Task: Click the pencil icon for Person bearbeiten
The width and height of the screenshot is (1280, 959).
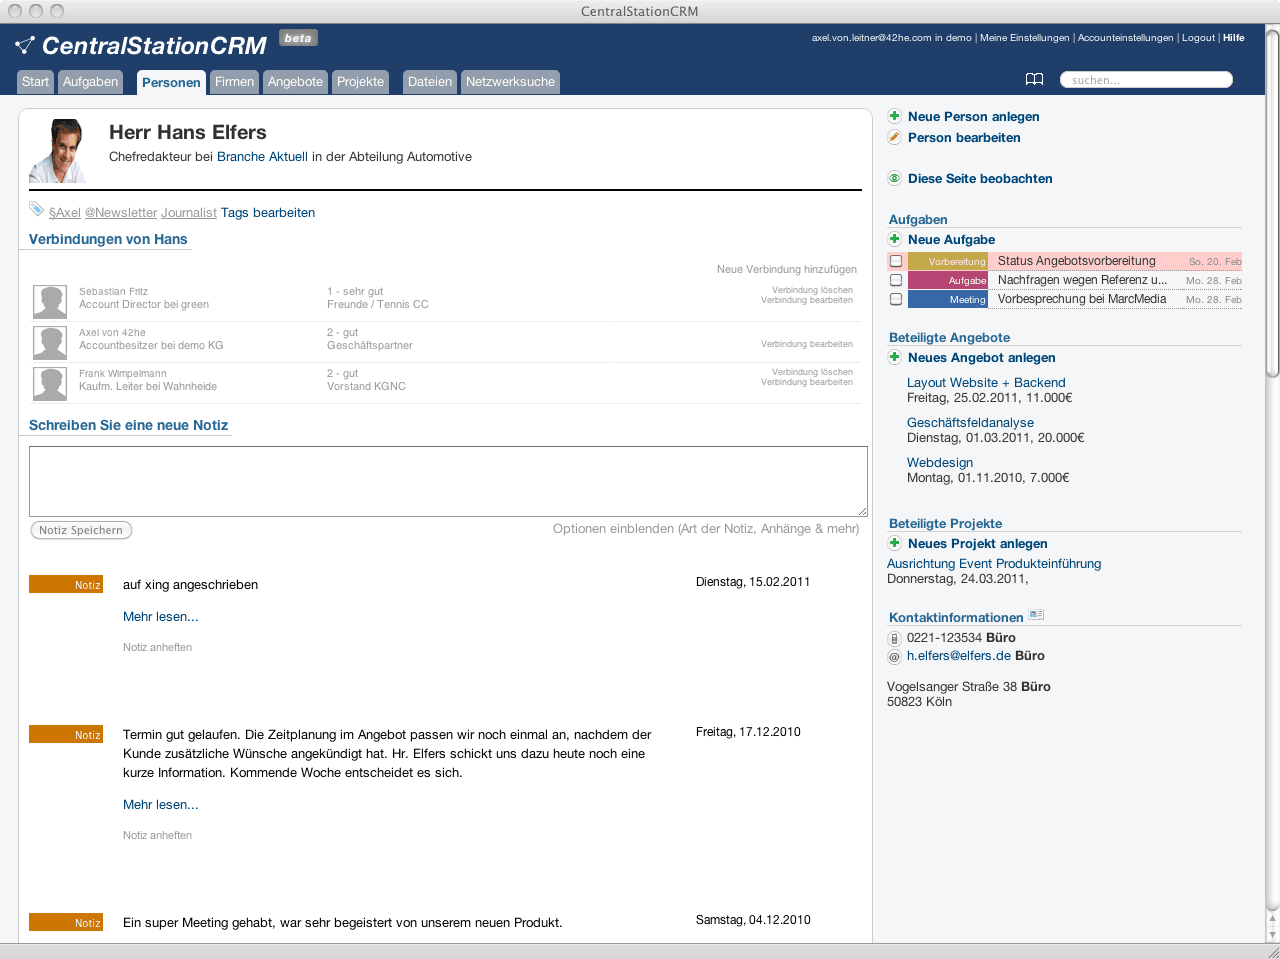Action: (895, 137)
